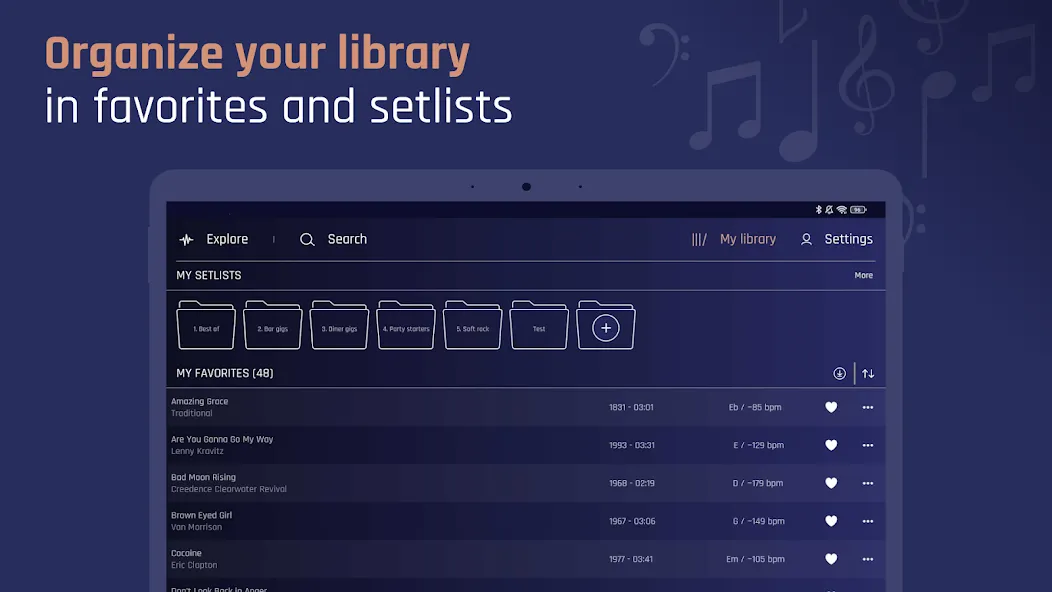Open more options for Amazing Grace
The width and height of the screenshot is (1052, 592).
[867, 407]
